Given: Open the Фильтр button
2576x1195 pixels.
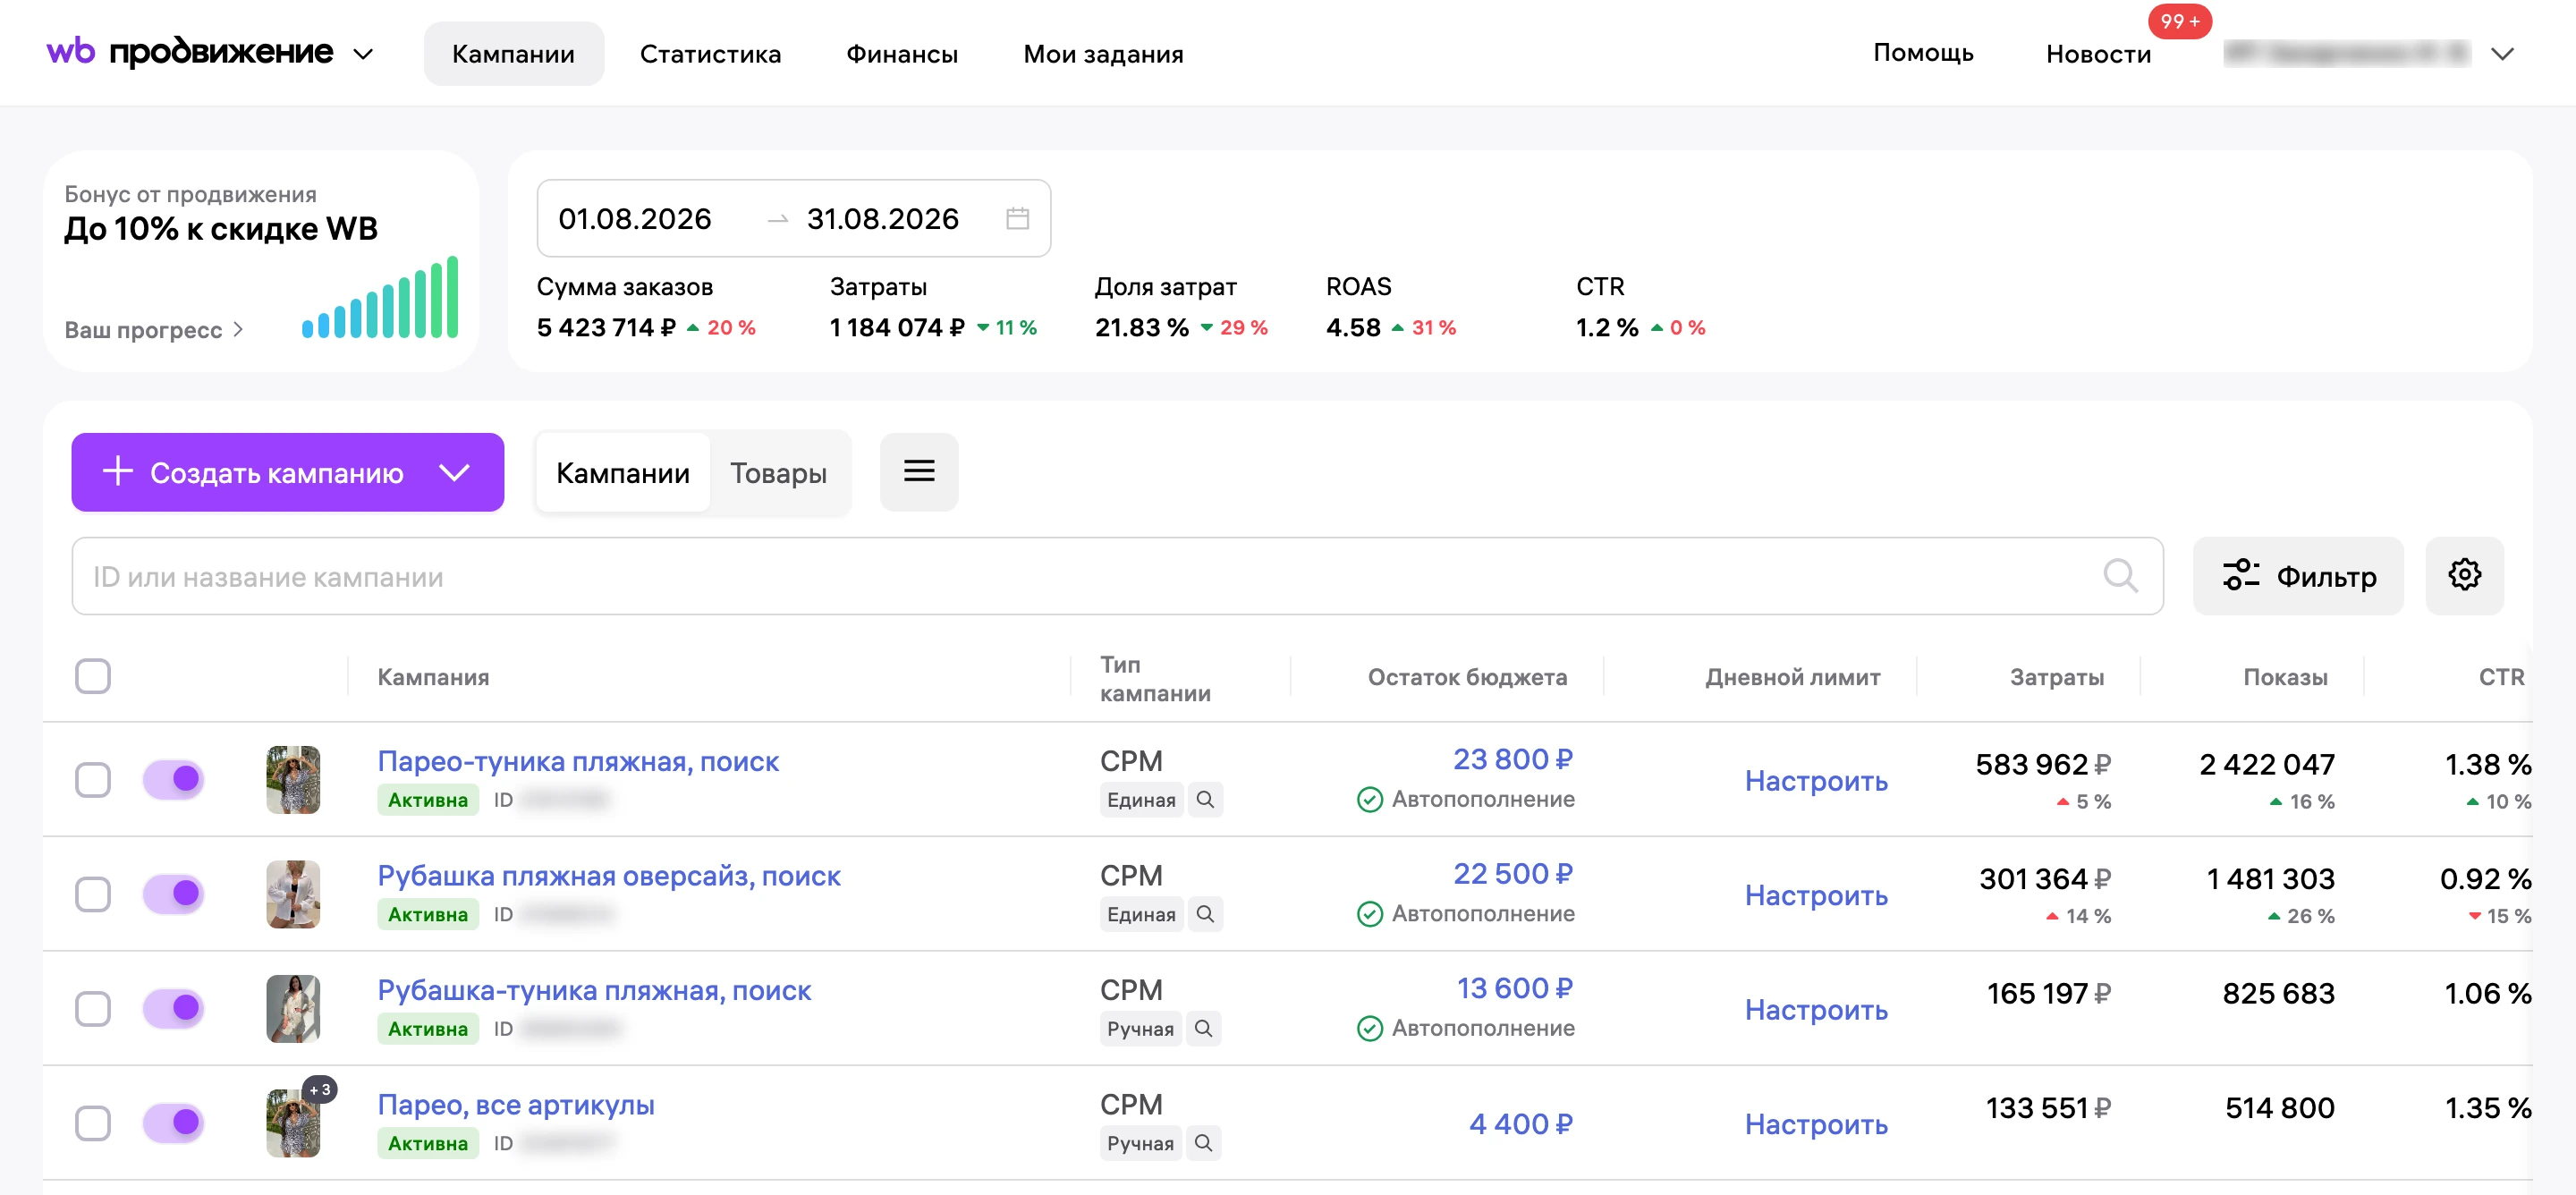Looking at the screenshot, I should pos(2298,576).
